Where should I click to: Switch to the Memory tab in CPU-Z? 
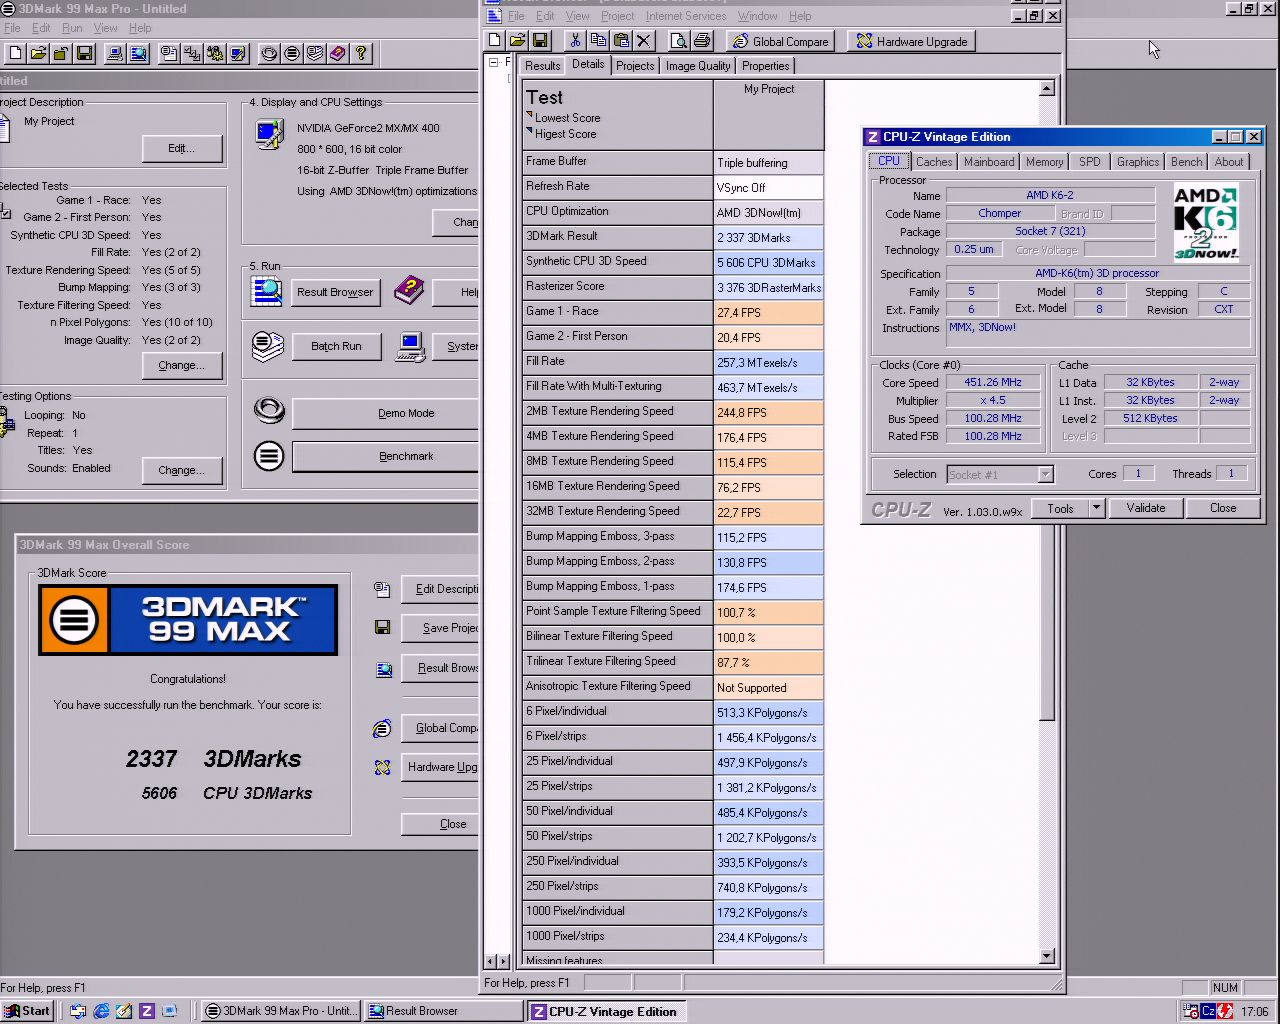[1045, 162]
